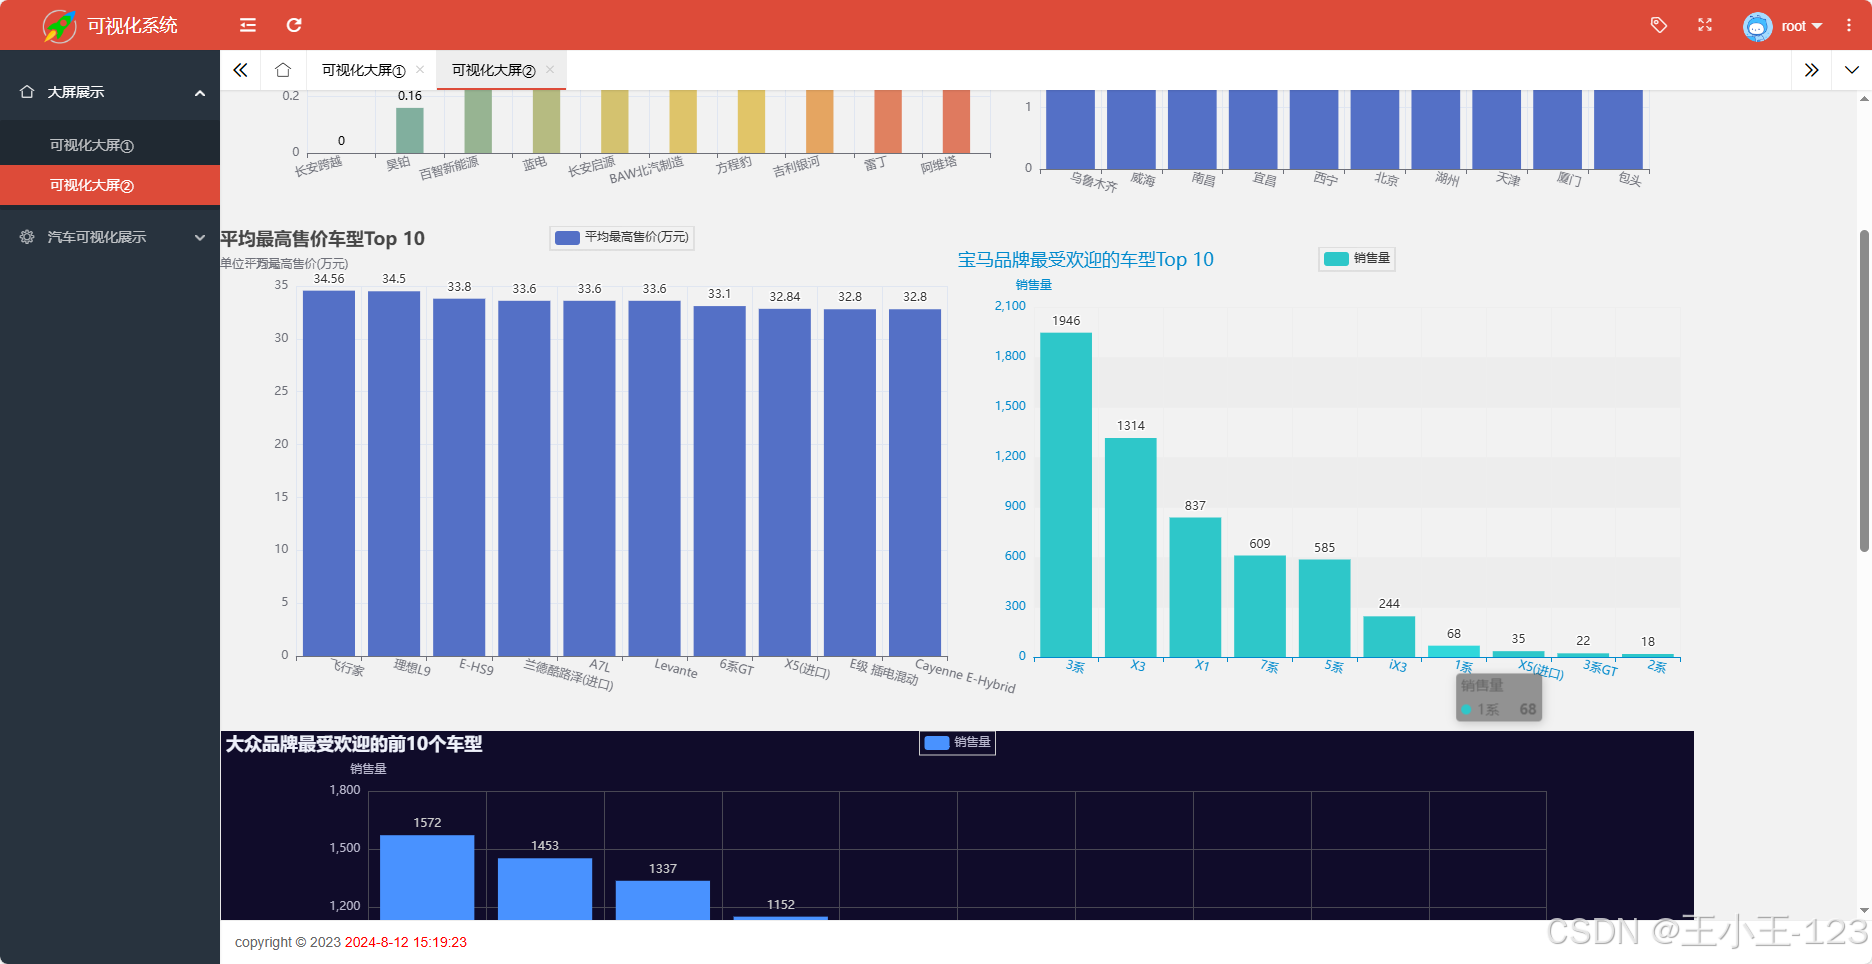The height and width of the screenshot is (964, 1872).
Task: Open the vertical three-dot more menu
Action: 1849,25
